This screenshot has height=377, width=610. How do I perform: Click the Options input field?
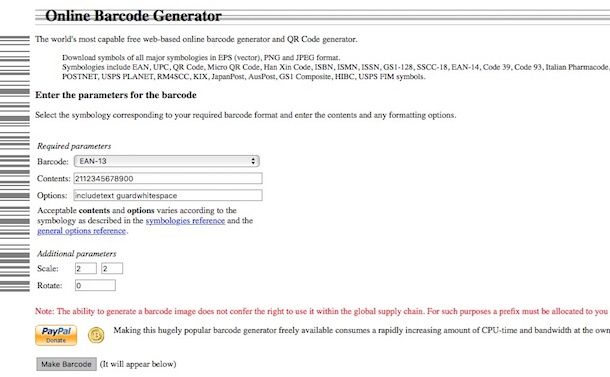point(168,195)
